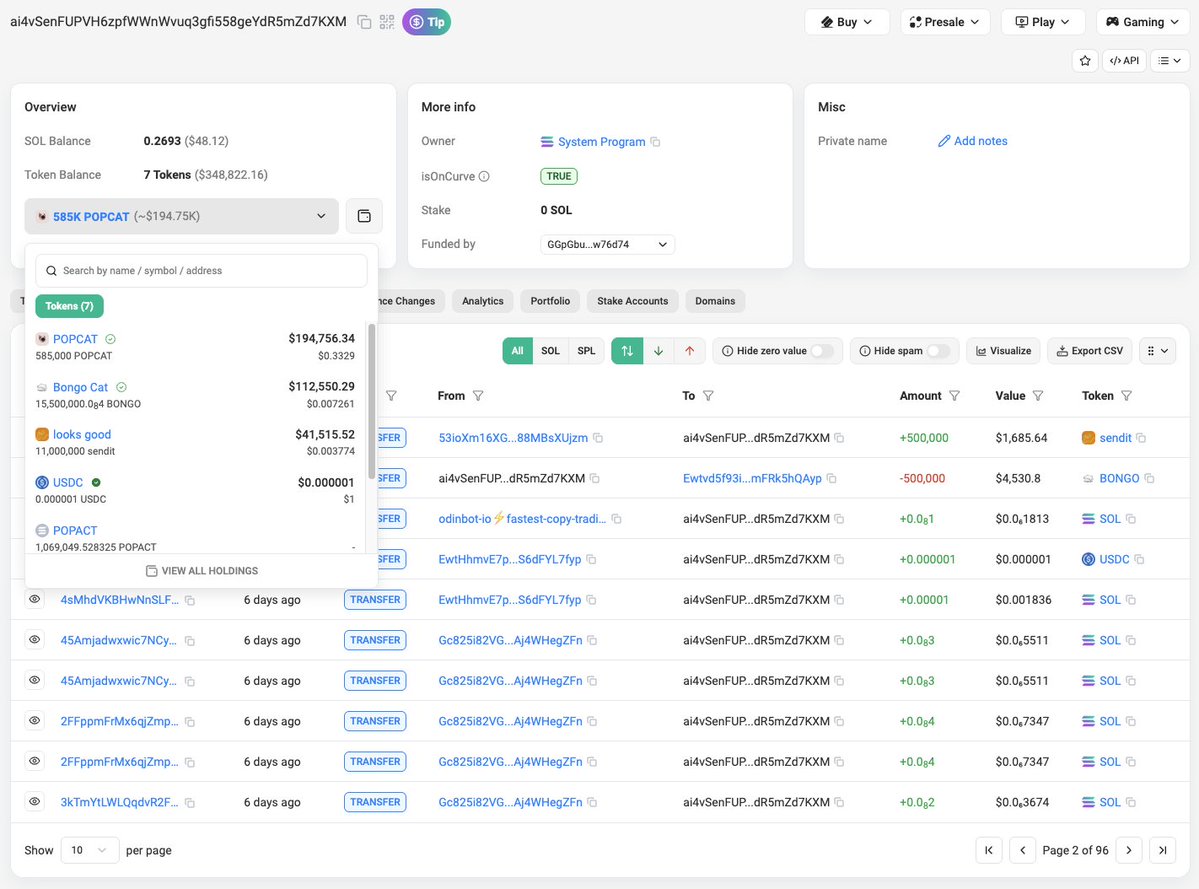Select the Tokens (7) filter chip

pyautogui.click(x=70, y=306)
